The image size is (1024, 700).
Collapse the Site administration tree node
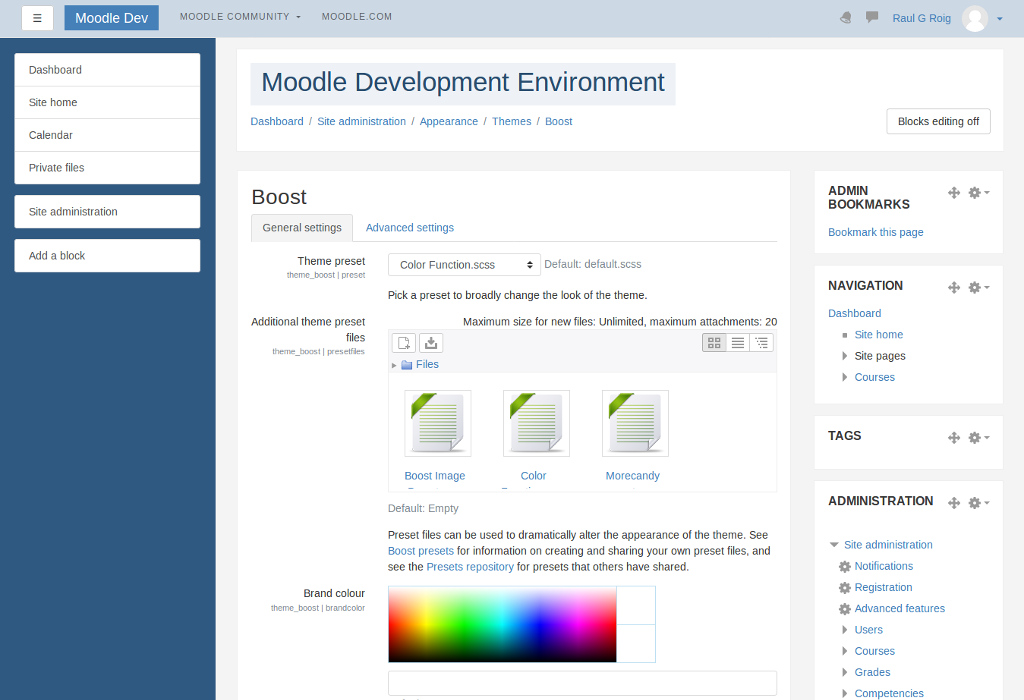click(834, 545)
